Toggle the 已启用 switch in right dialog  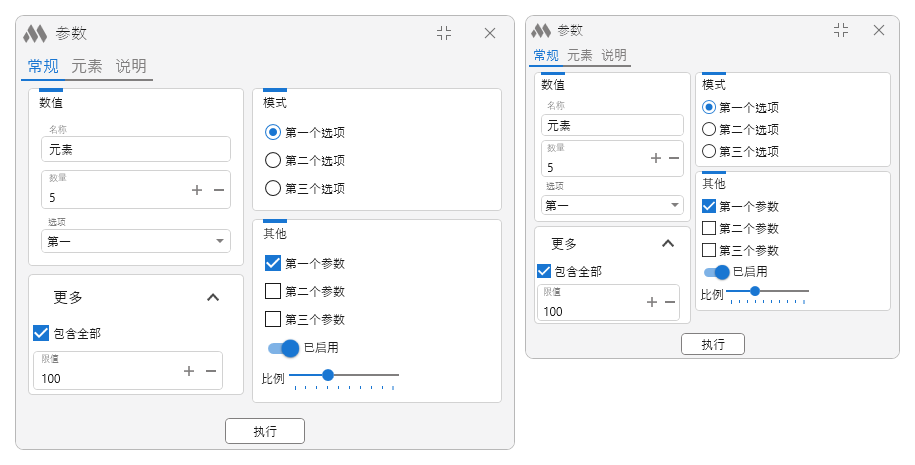(x=717, y=272)
